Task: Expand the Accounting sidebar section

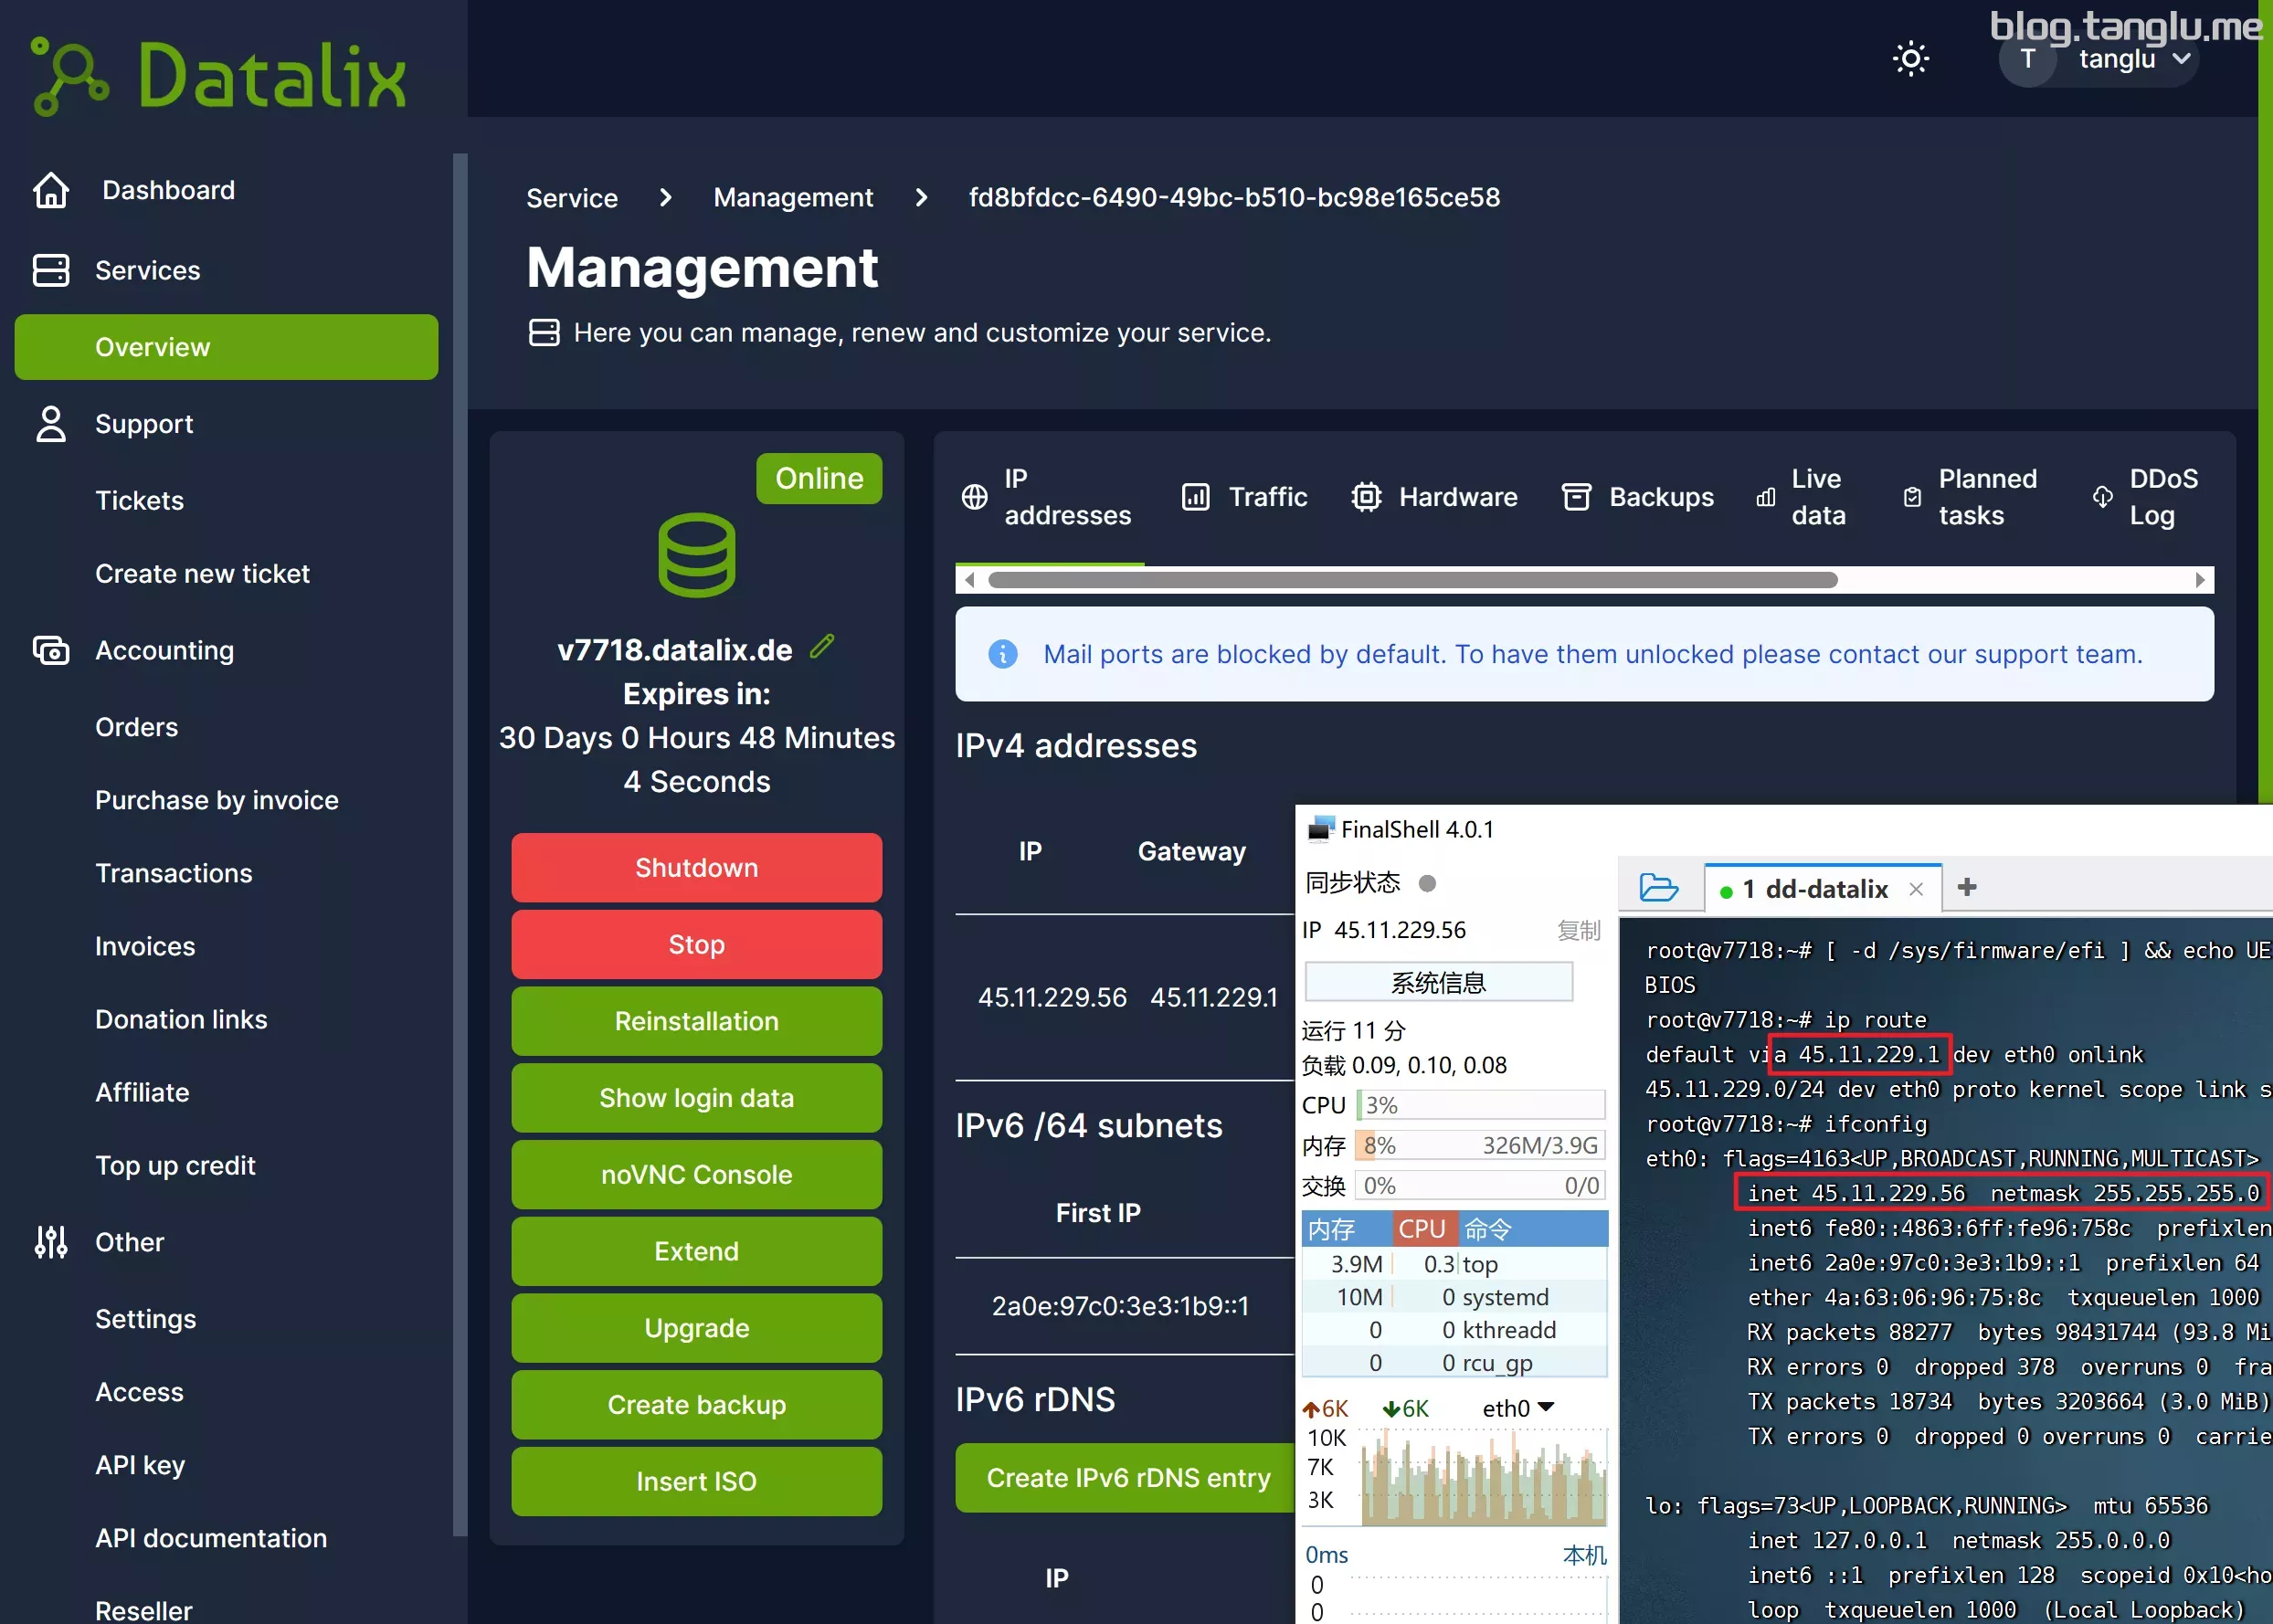Action: tap(164, 650)
